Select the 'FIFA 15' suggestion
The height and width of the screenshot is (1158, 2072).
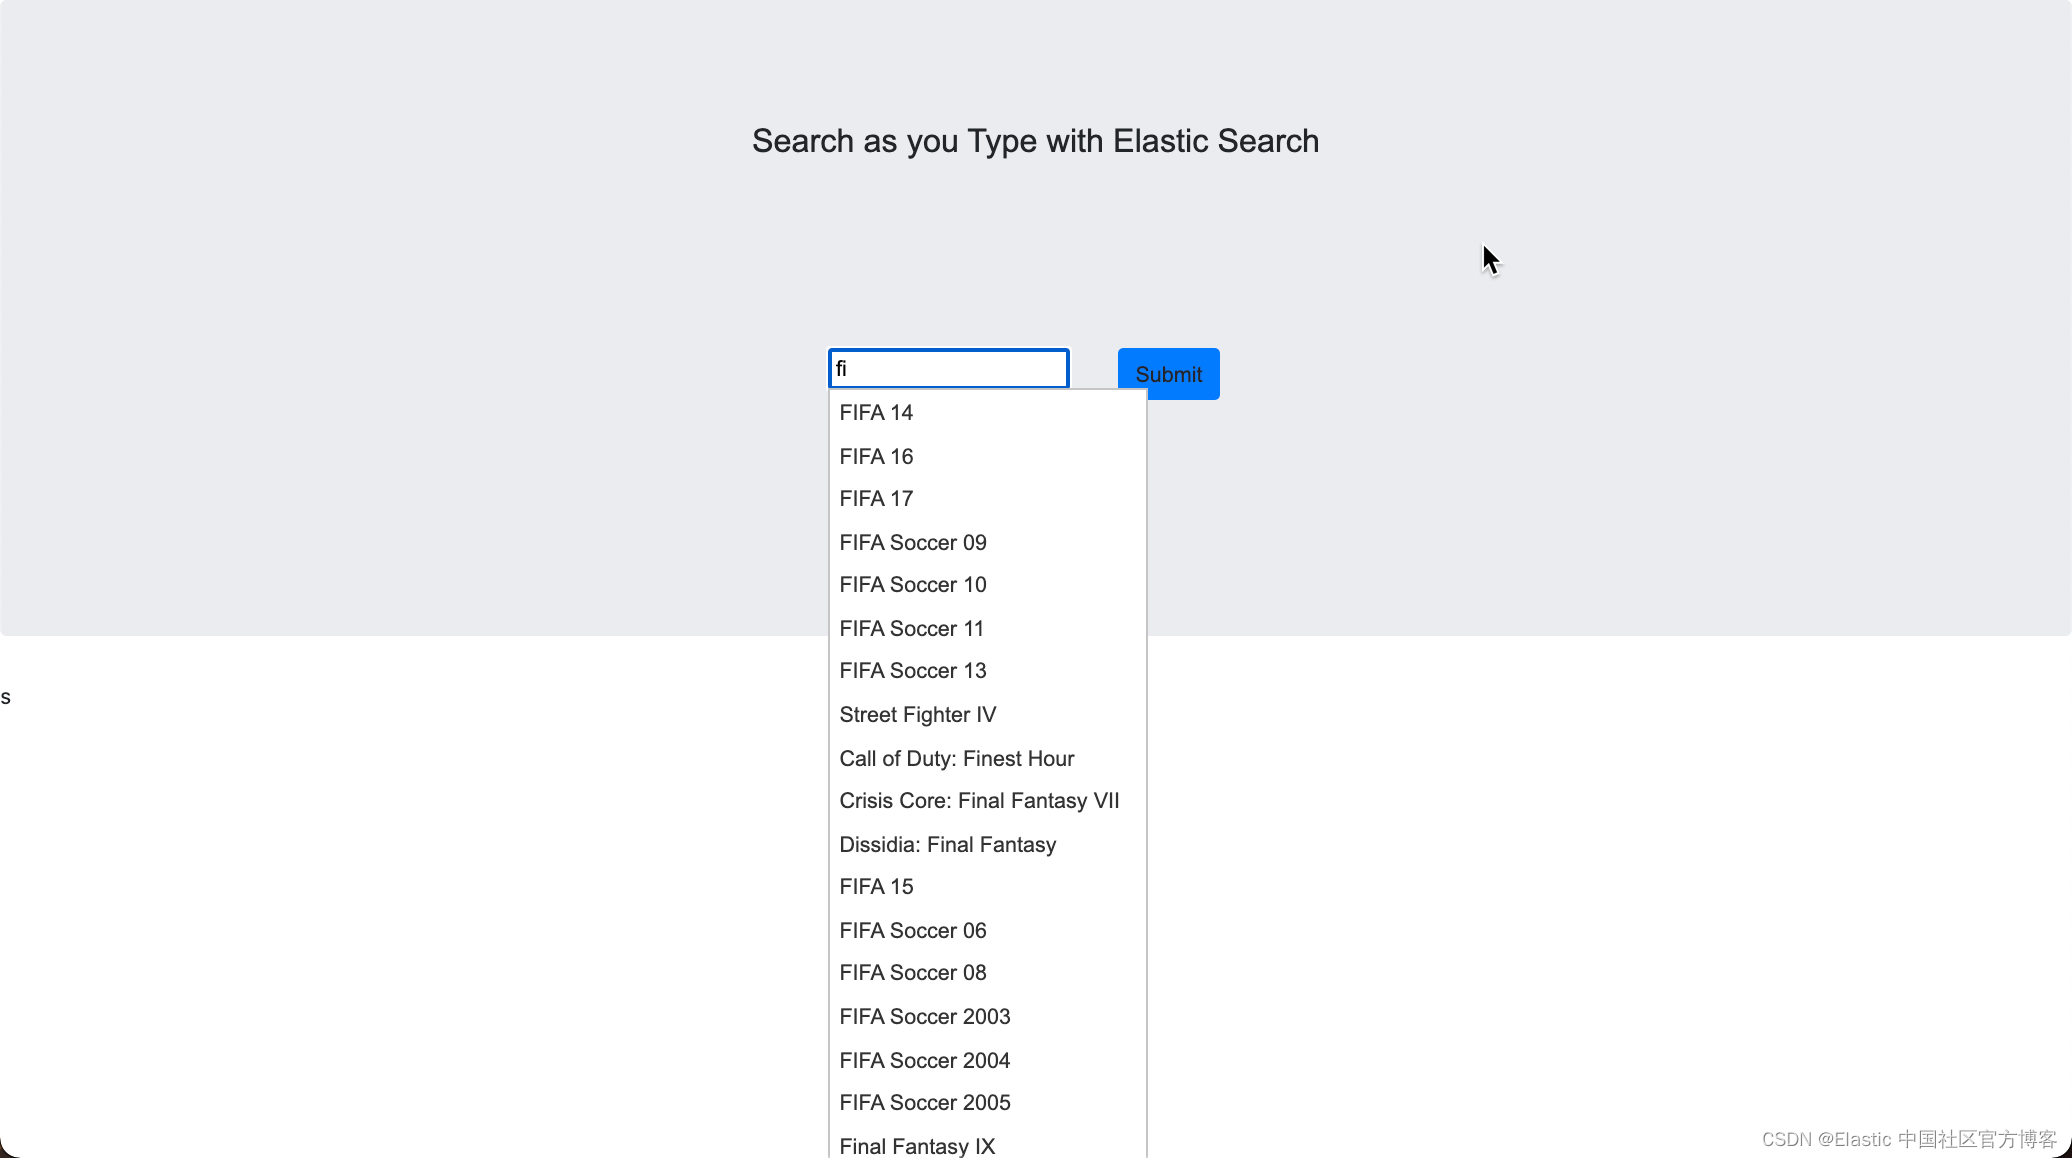(x=876, y=887)
